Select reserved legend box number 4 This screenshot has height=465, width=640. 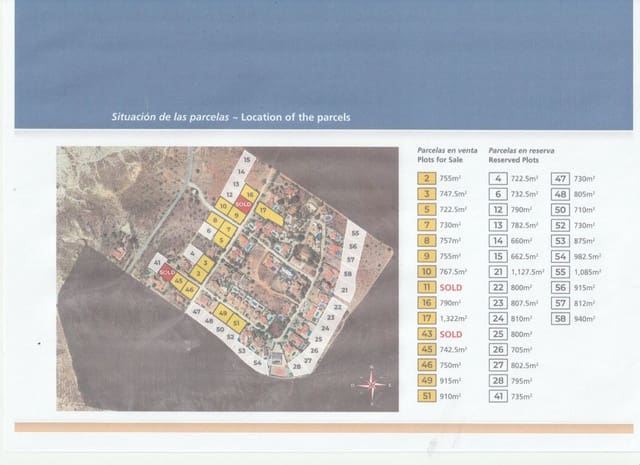[x=498, y=178]
